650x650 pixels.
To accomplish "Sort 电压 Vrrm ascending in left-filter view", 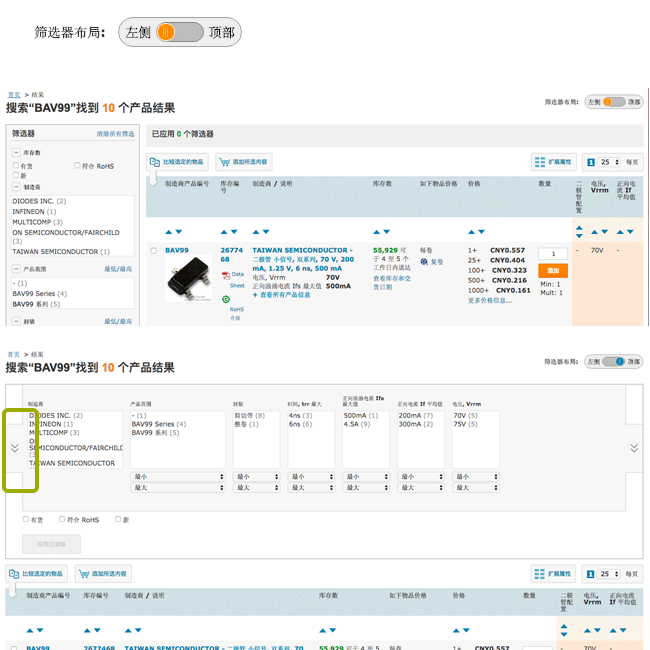I will pyautogui.click(x=594, y=232).
